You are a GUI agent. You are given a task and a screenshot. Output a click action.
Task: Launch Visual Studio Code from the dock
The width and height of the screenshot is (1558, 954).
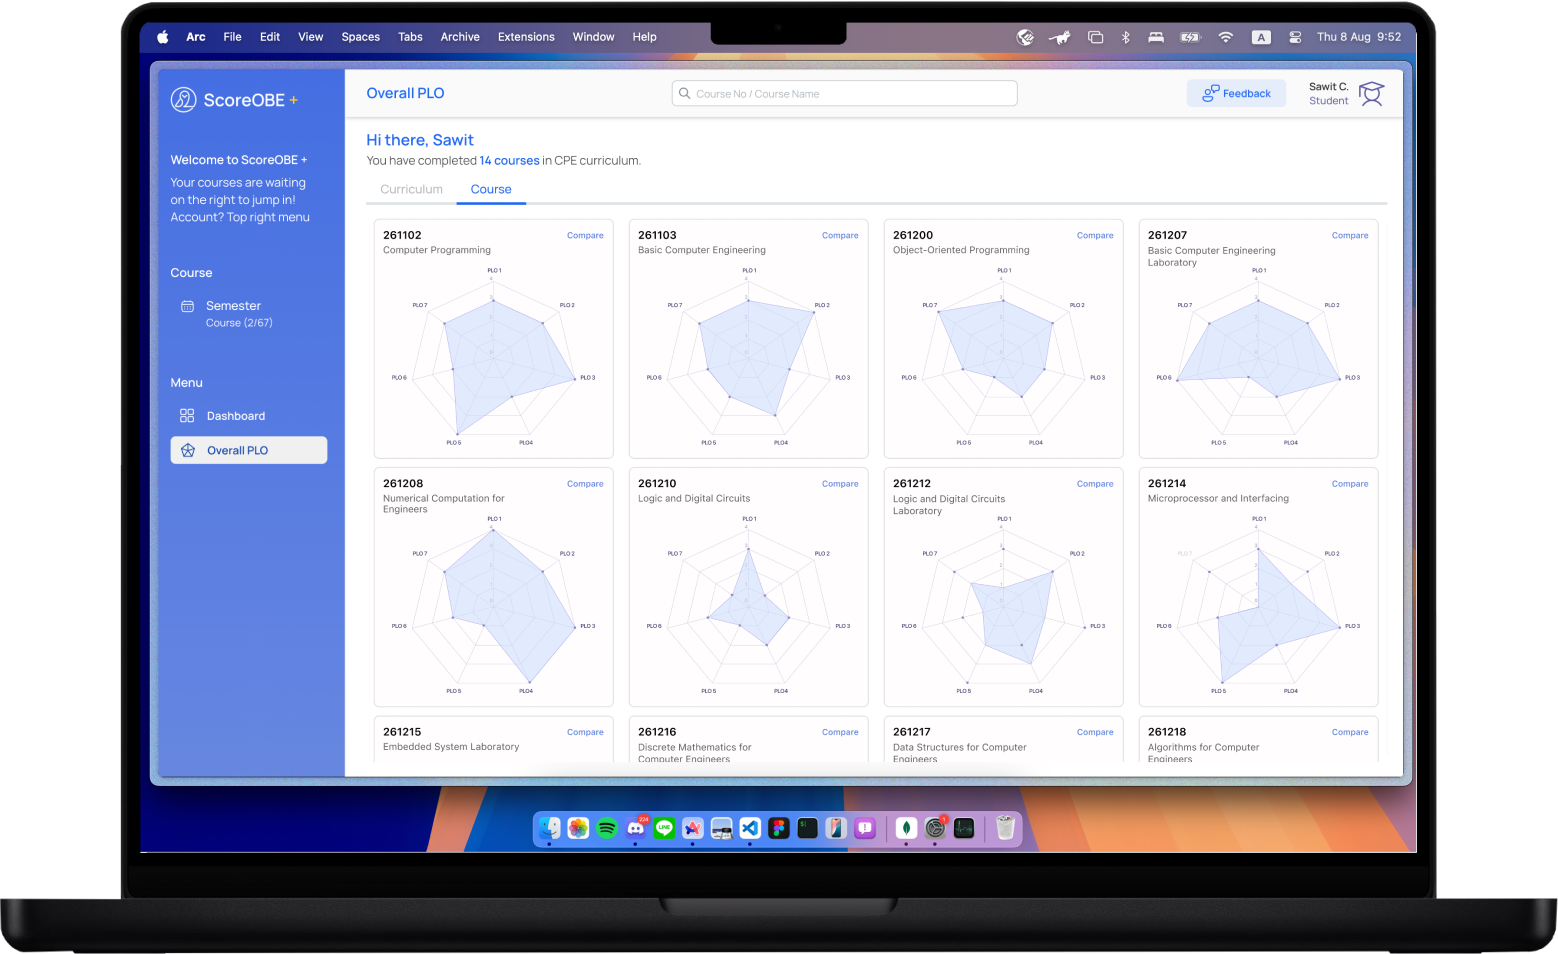click(x=750, y=828)
